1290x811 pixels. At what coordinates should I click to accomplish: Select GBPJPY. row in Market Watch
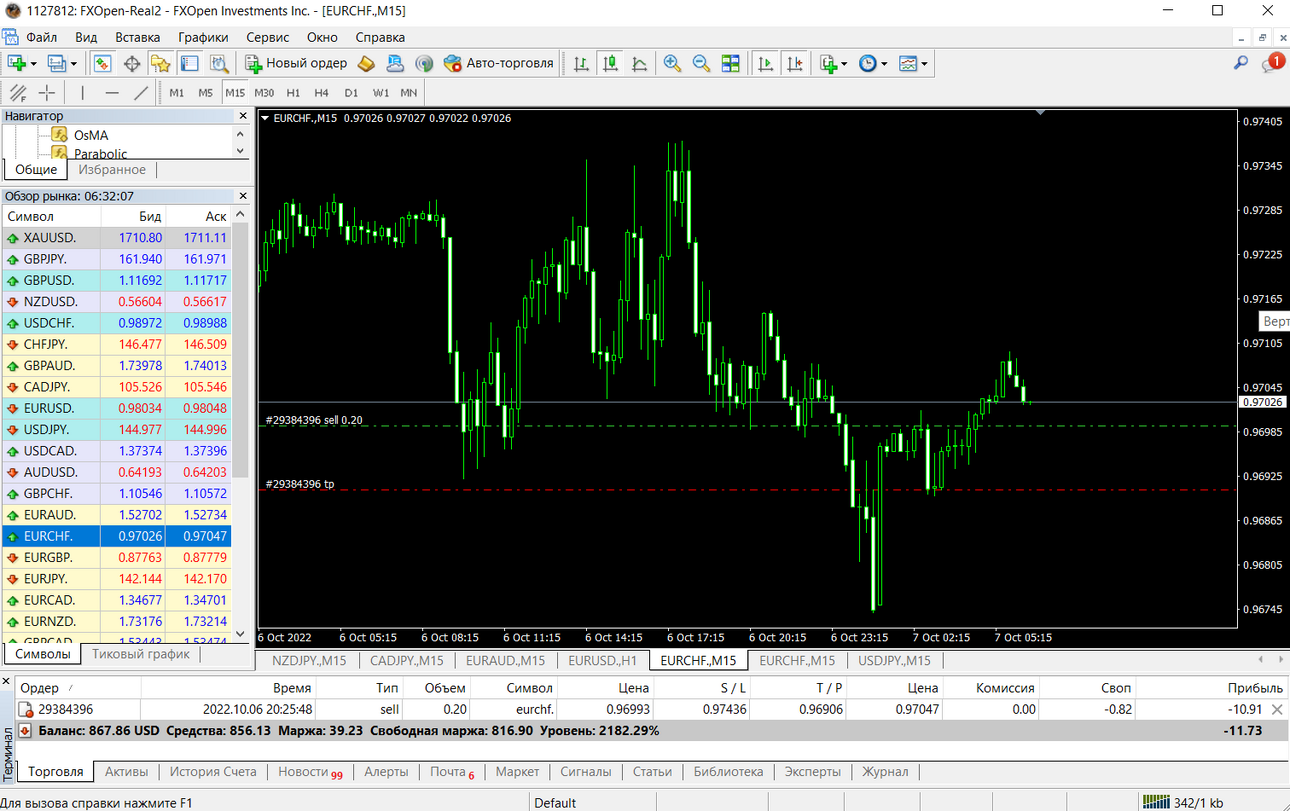[x=116, y=259]
